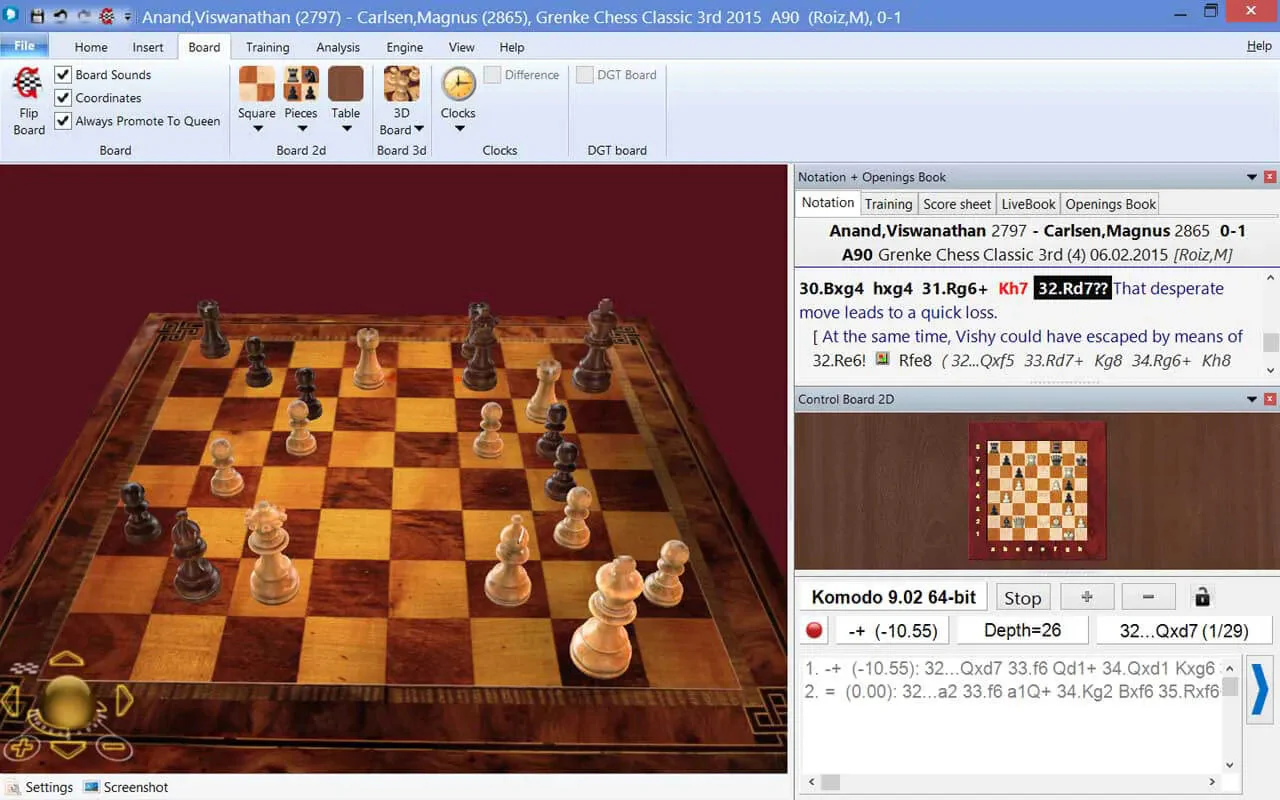The width and height of the screenshot is (1280, 800).
Task: Click the move Kh7 in notation
Action: pos(1013,288)
